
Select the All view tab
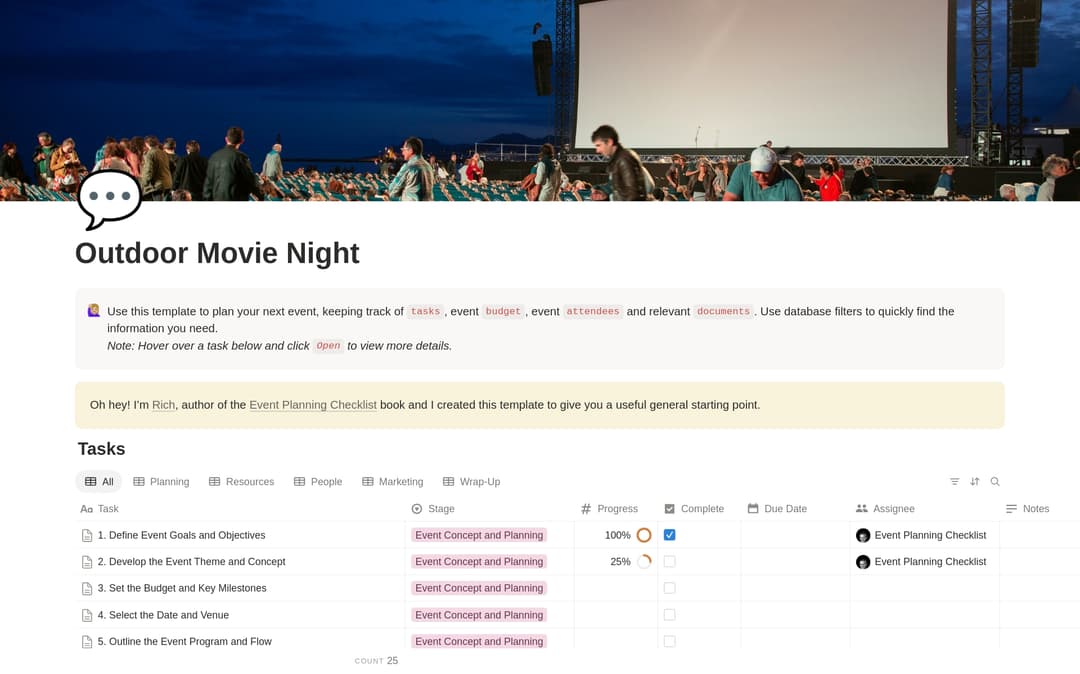click(98, 482)
